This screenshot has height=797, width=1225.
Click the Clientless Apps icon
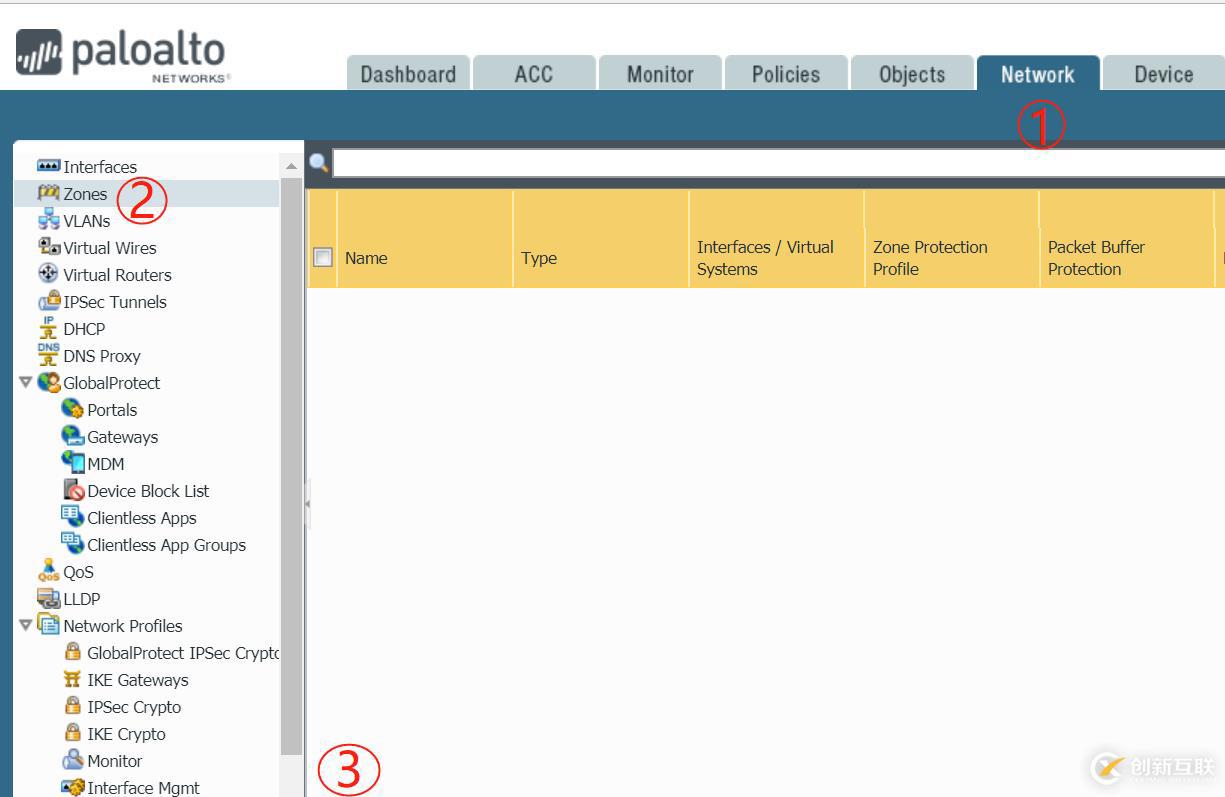72,517
